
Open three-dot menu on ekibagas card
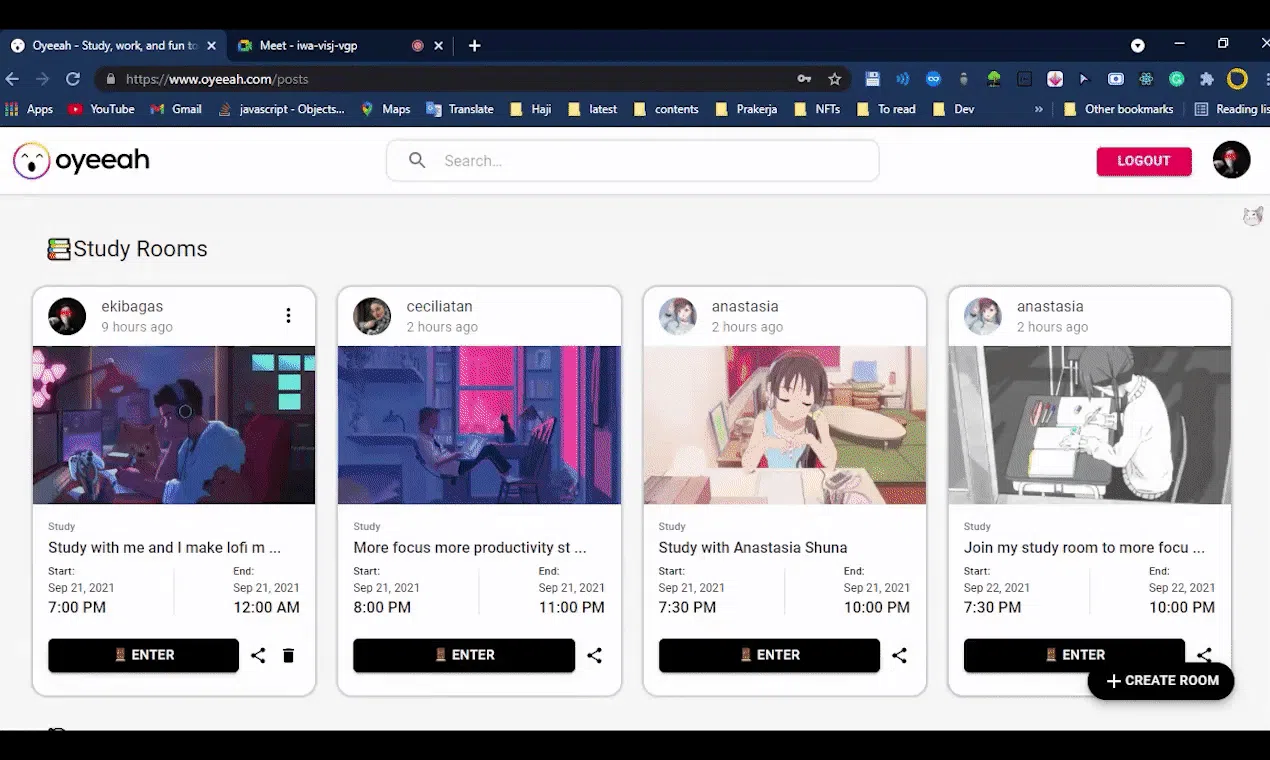(288, 316)
